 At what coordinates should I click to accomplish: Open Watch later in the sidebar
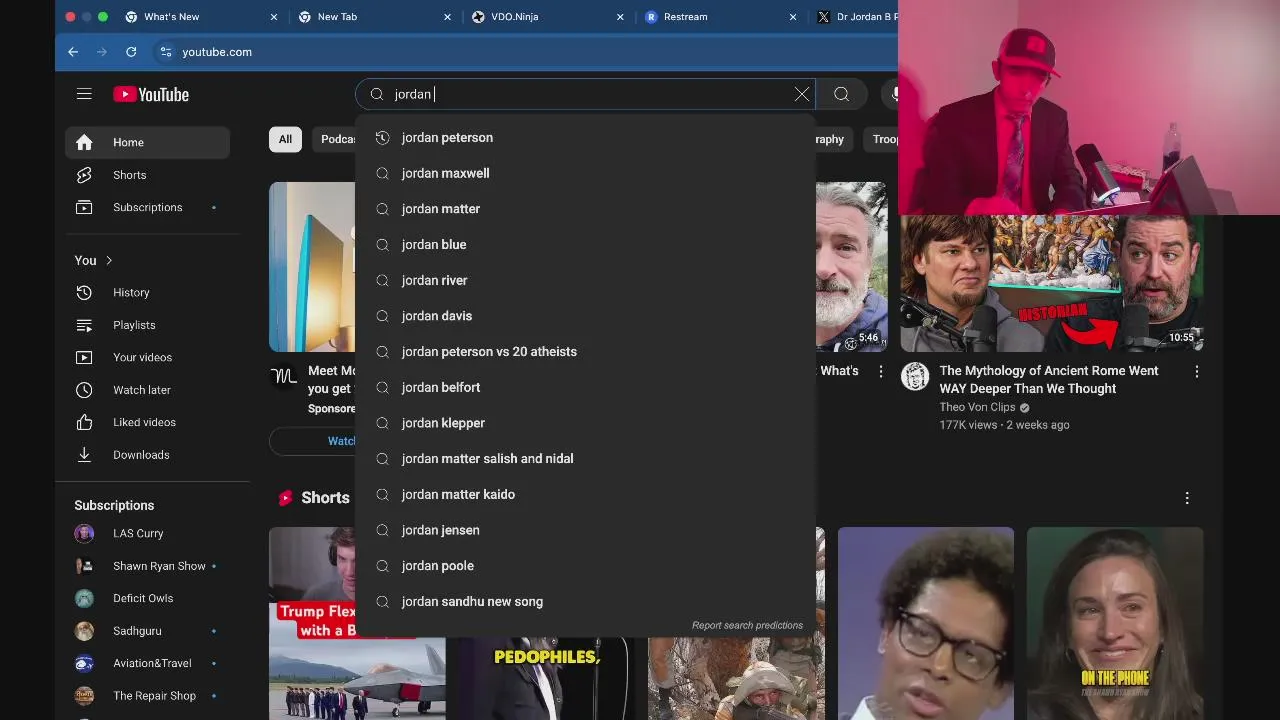148,390
